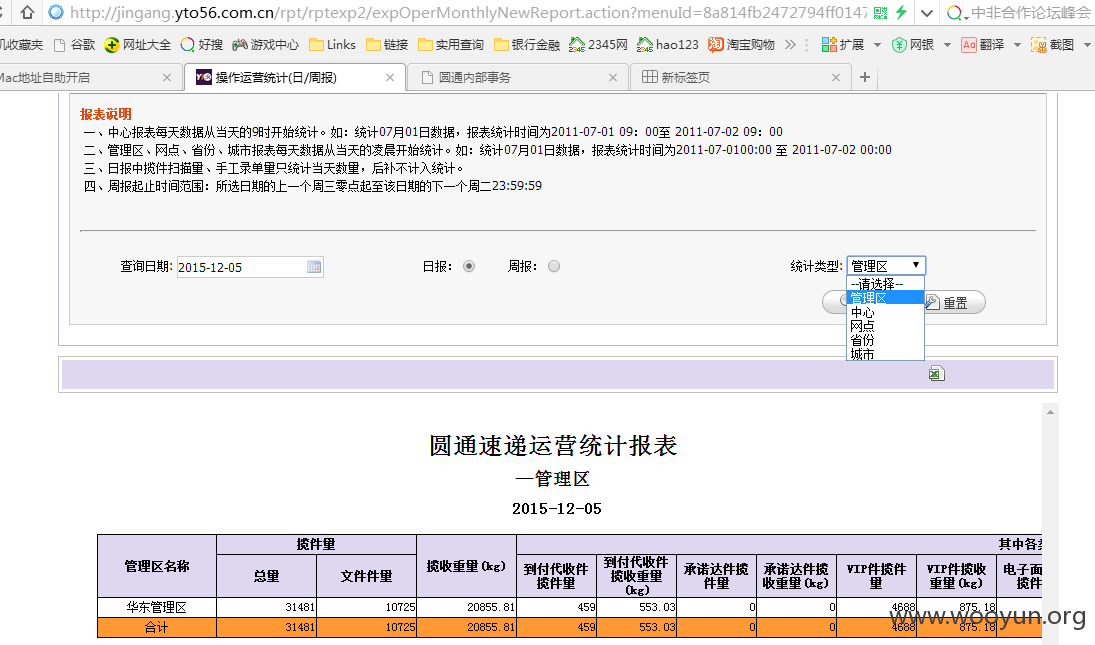Open the 实用查询 bookmark folder
The width and height of the screenshot is (1095, 645).
tap(450, 45)
